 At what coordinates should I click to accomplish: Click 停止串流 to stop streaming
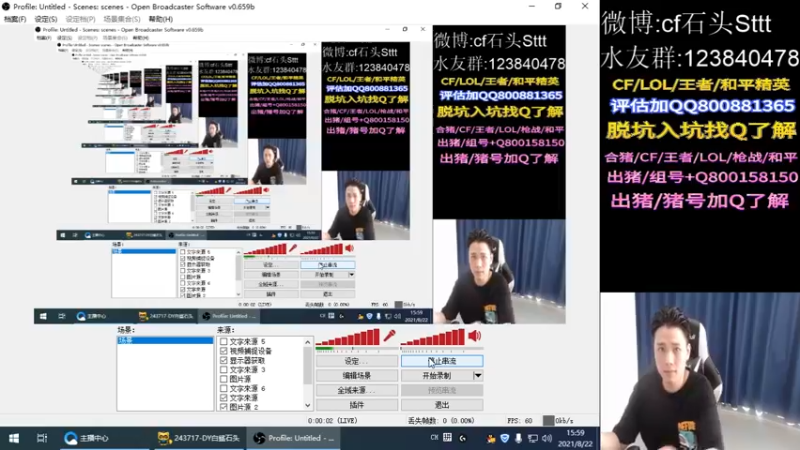[x=442, y=361]
